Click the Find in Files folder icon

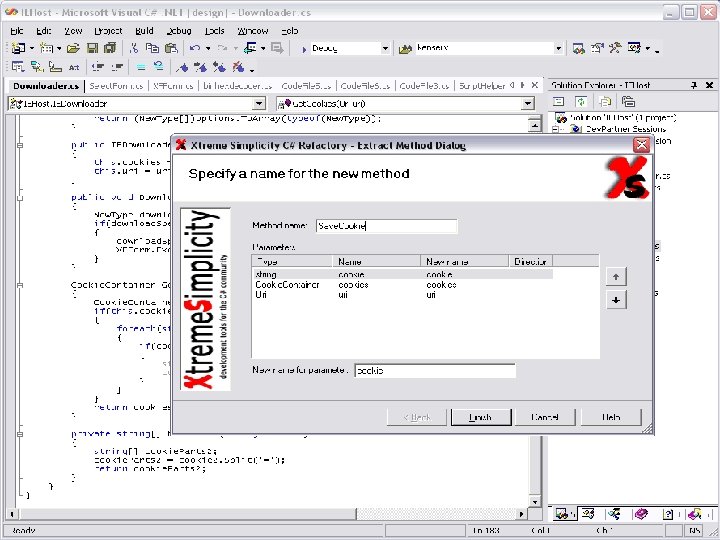[x=405, y=48]
